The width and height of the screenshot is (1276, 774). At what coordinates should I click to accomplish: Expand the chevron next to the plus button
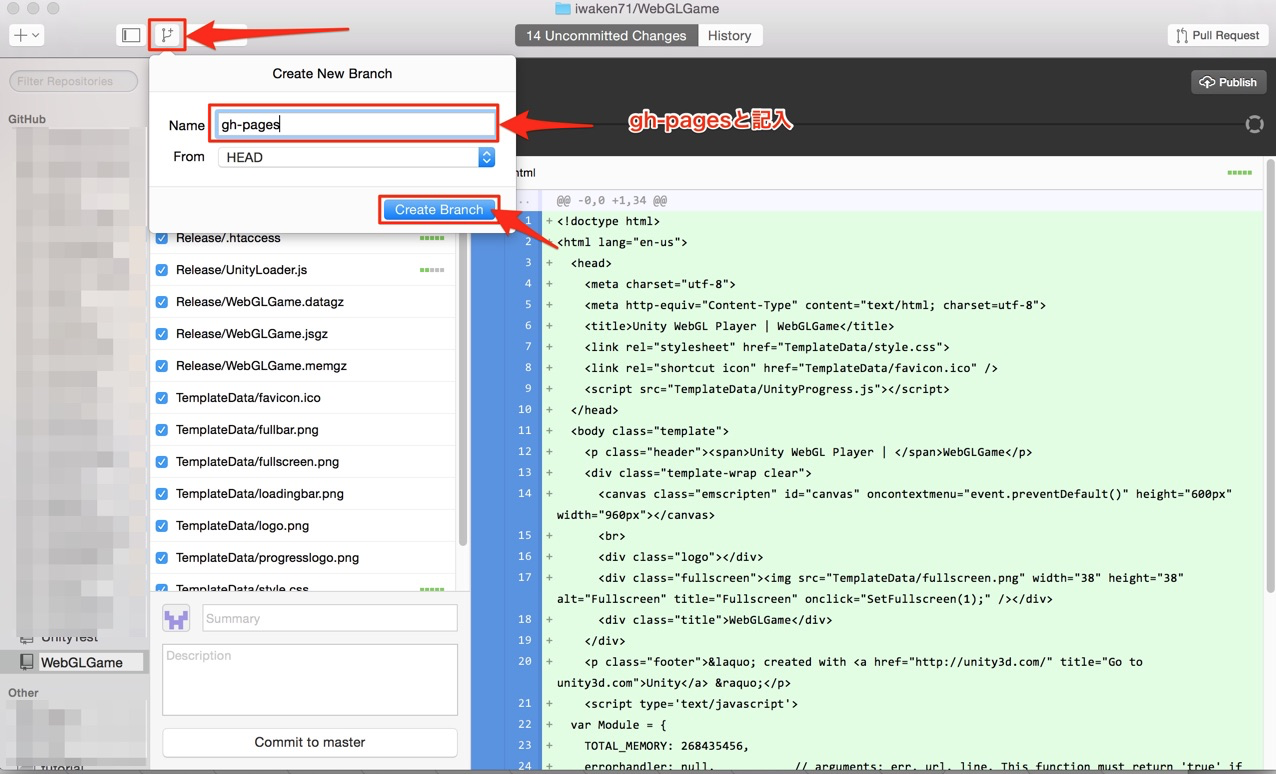pos(35,34)
